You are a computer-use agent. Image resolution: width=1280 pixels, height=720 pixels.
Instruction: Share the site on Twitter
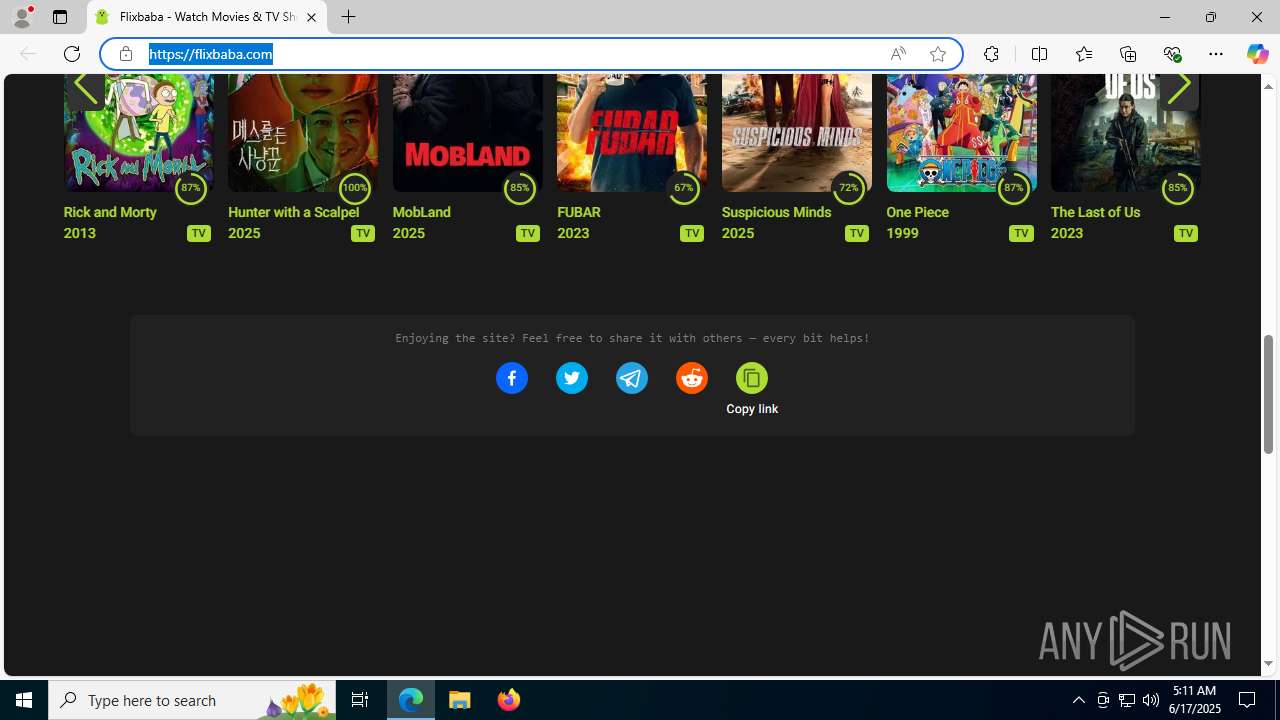(x=571, y=378)
